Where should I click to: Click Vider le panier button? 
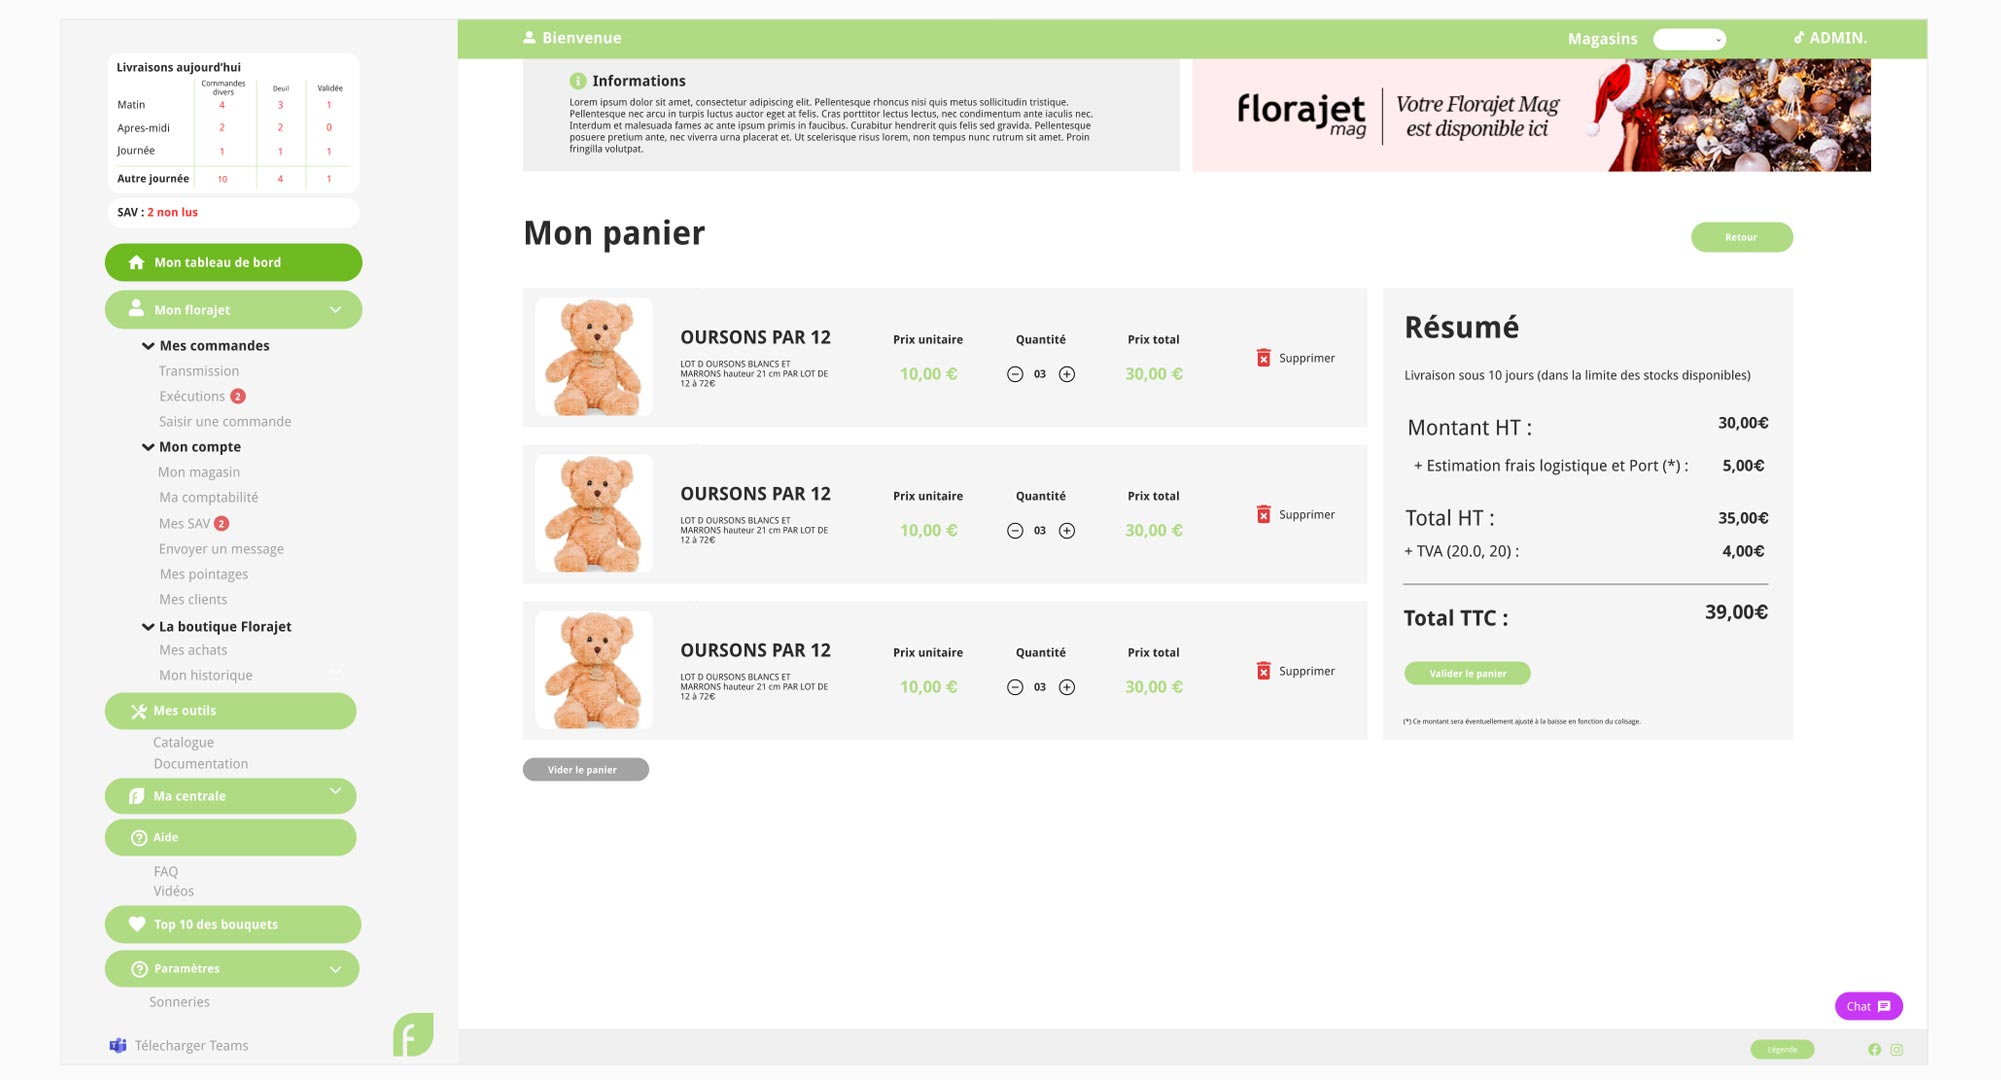[x=585, y=769]
